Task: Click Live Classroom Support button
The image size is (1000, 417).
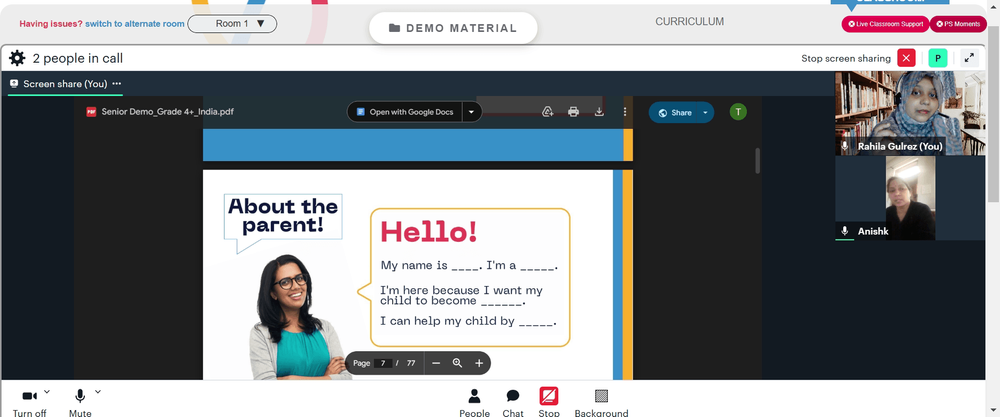Action: (886, 24)
